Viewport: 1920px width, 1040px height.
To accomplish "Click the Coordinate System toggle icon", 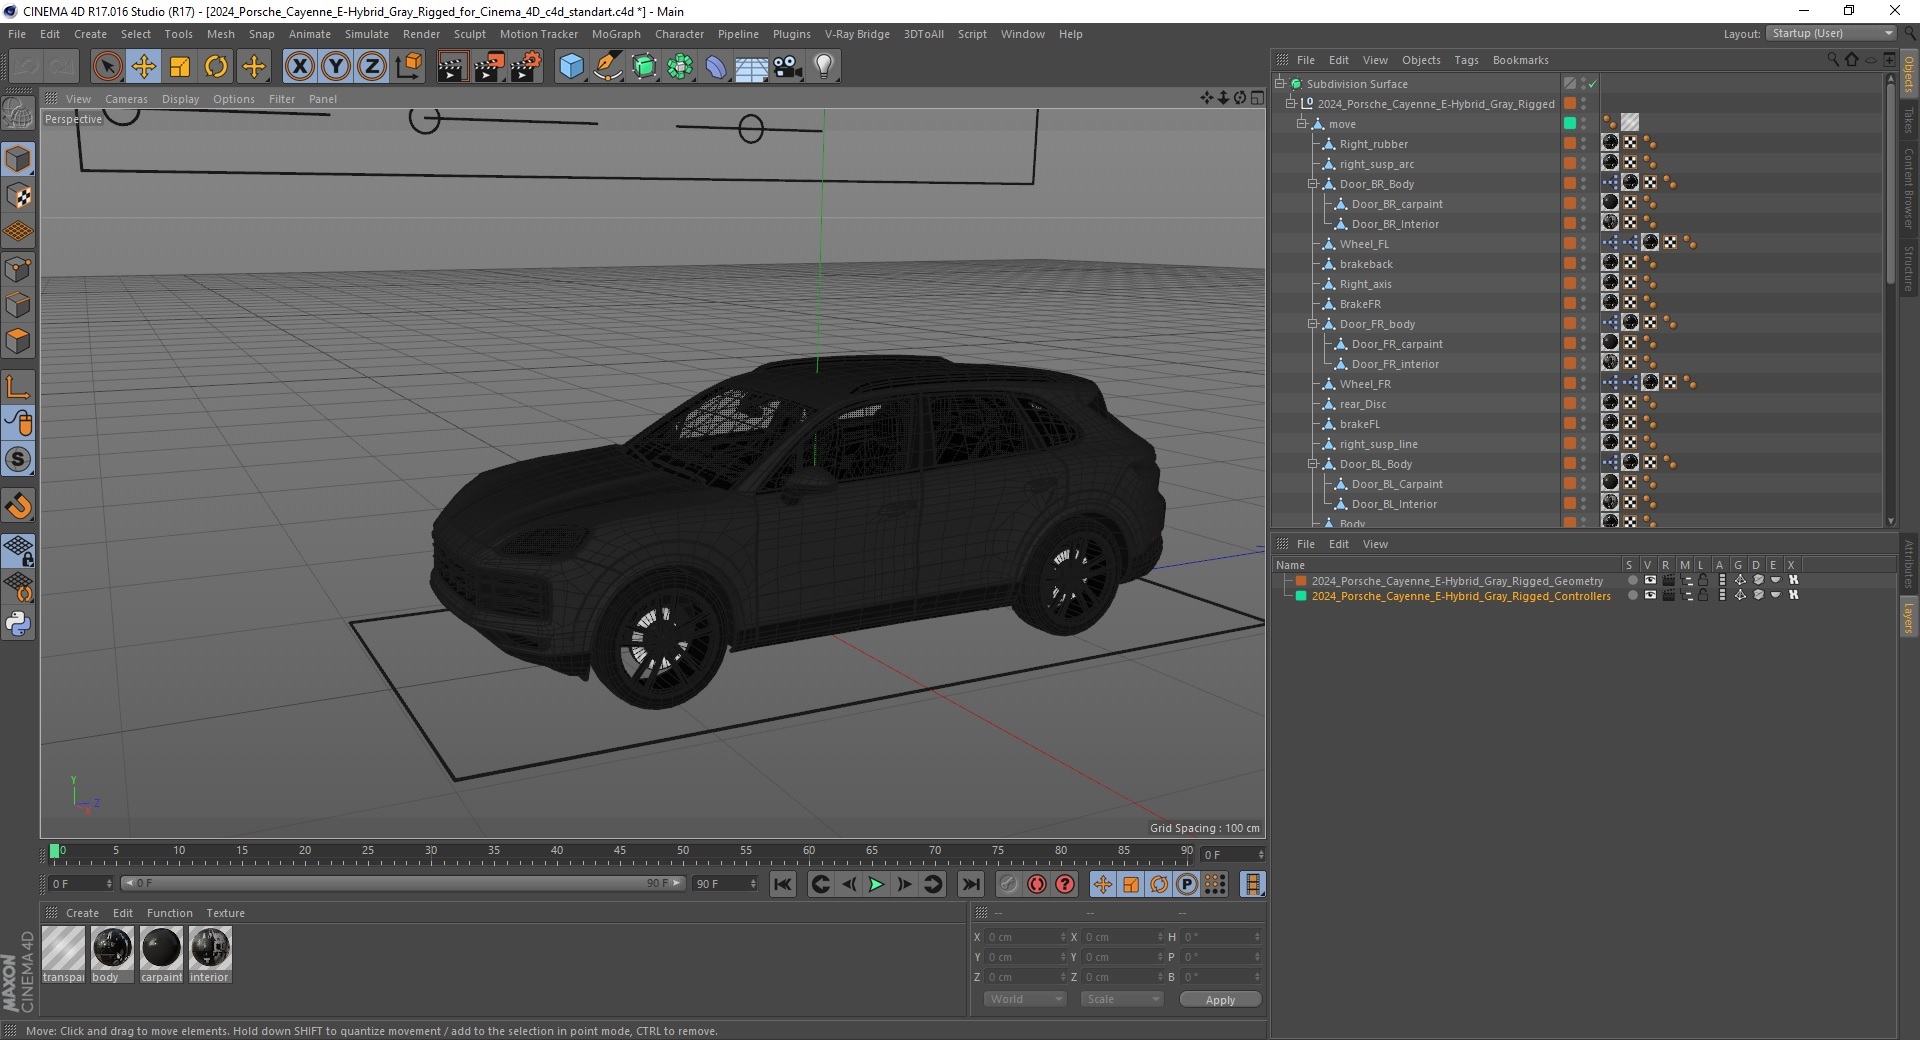I will [x=408, y=67].
